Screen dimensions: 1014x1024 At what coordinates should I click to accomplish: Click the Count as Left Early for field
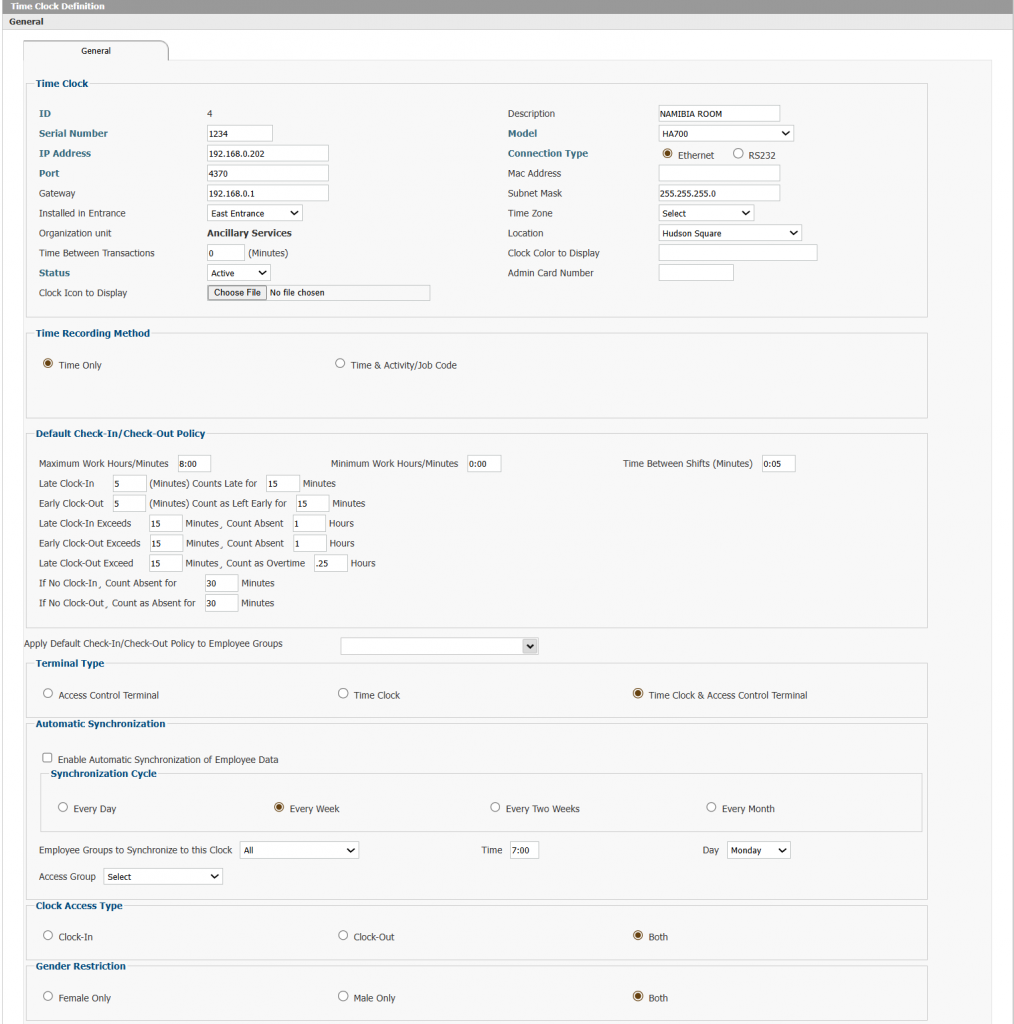coord(312,504)
